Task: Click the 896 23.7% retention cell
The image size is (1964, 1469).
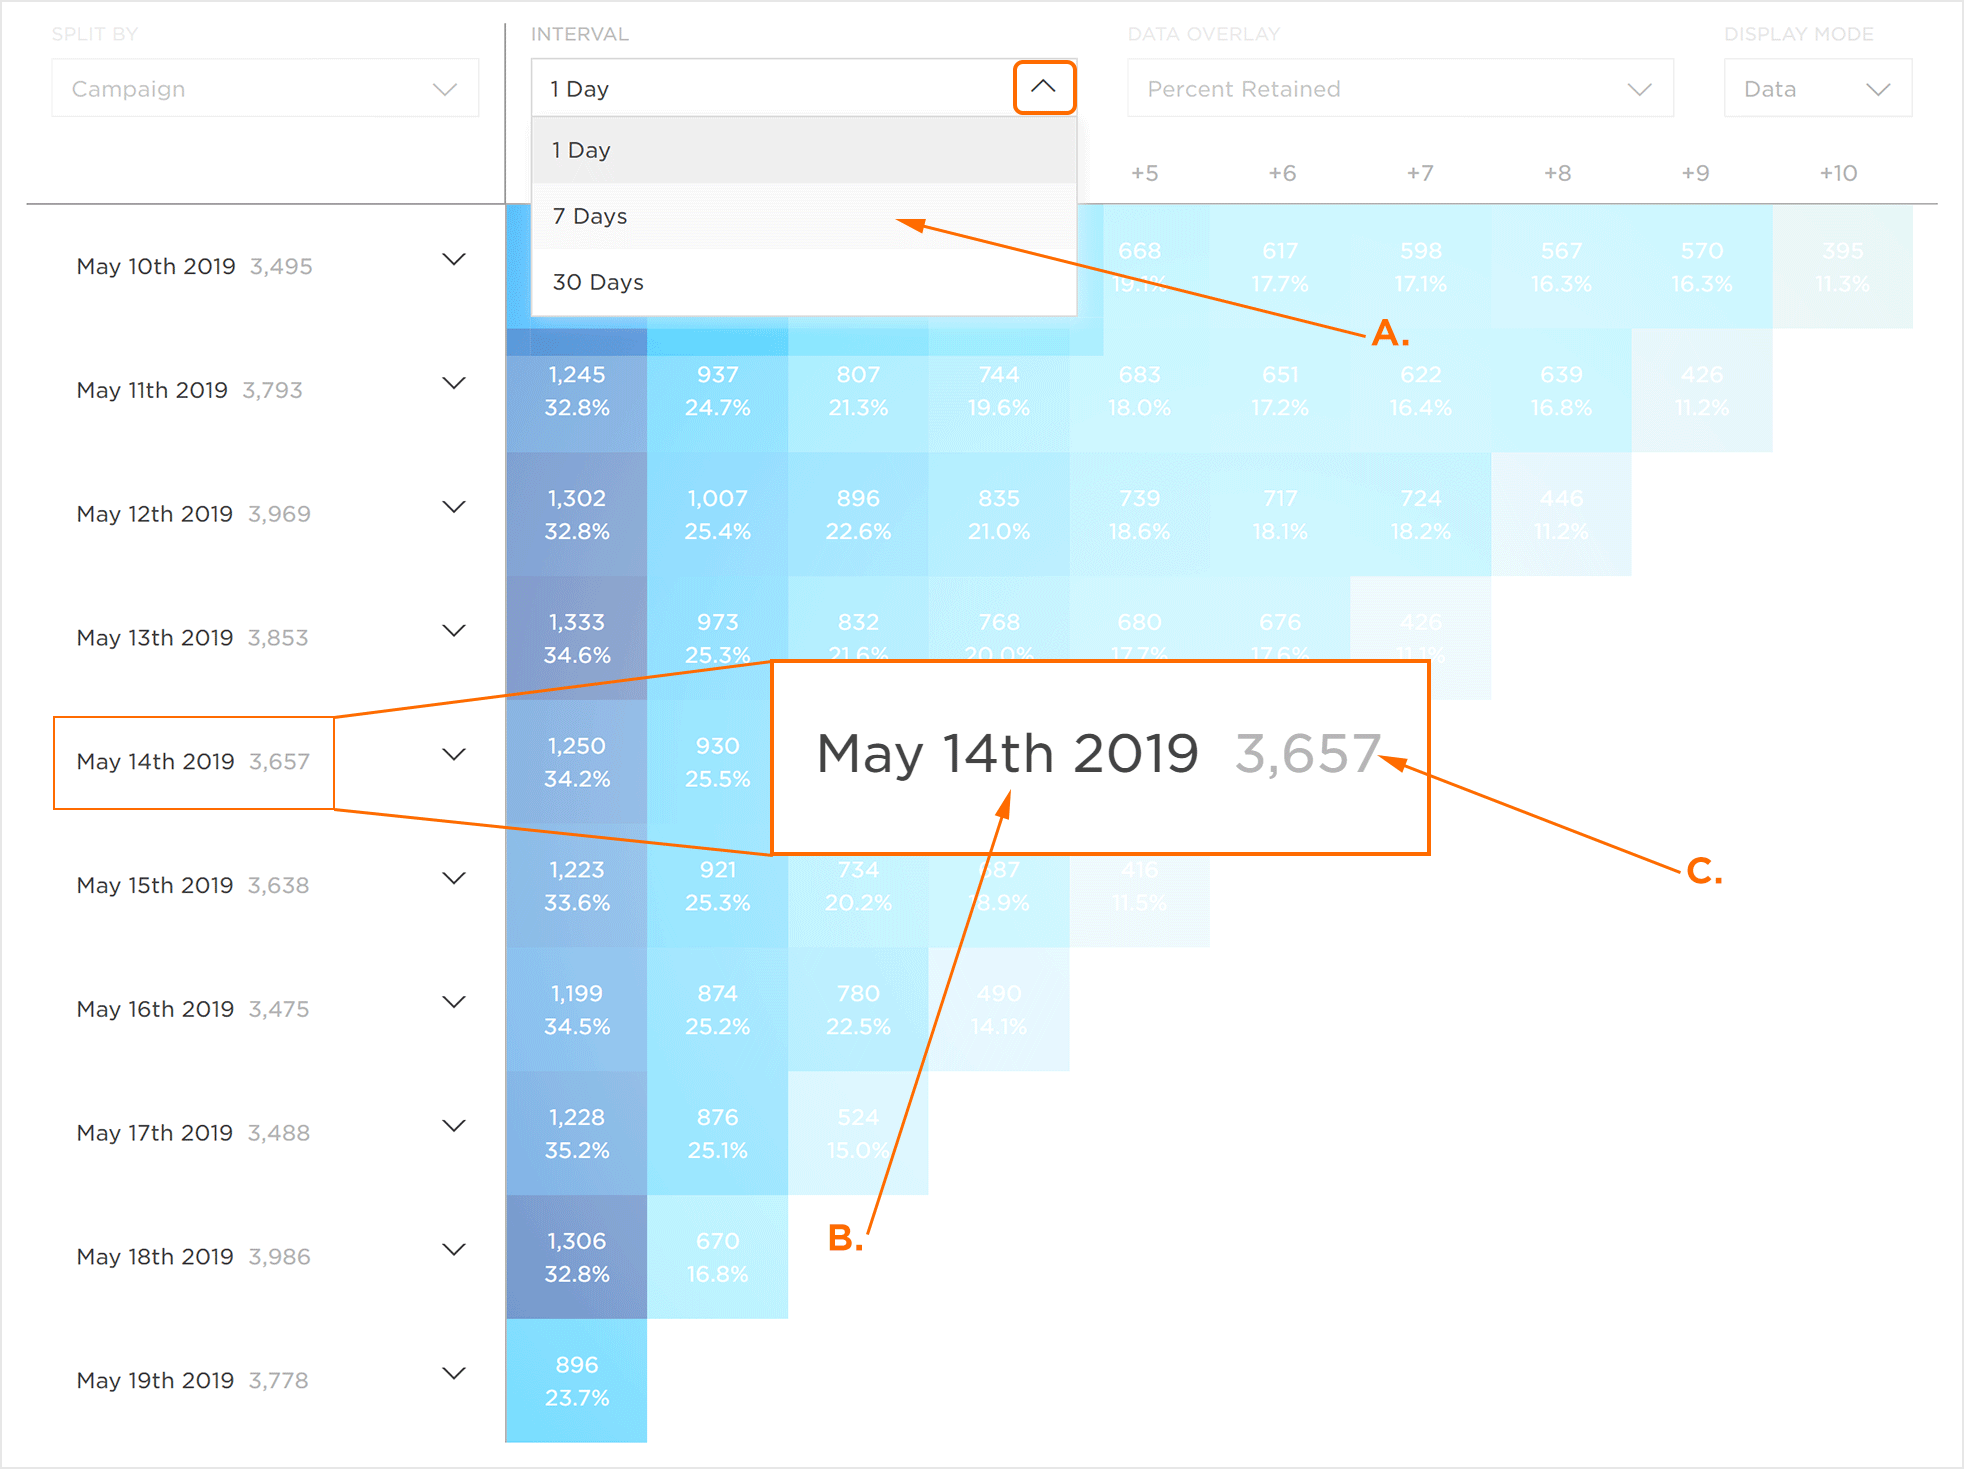Action: click(577, 1381)
